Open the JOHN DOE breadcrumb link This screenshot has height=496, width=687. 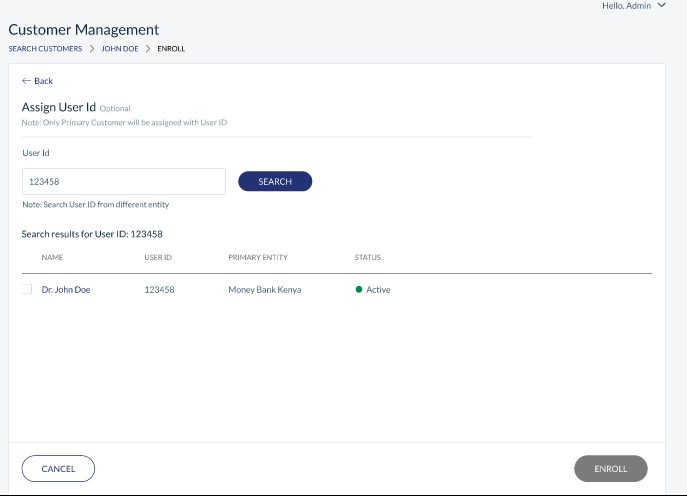120,49
